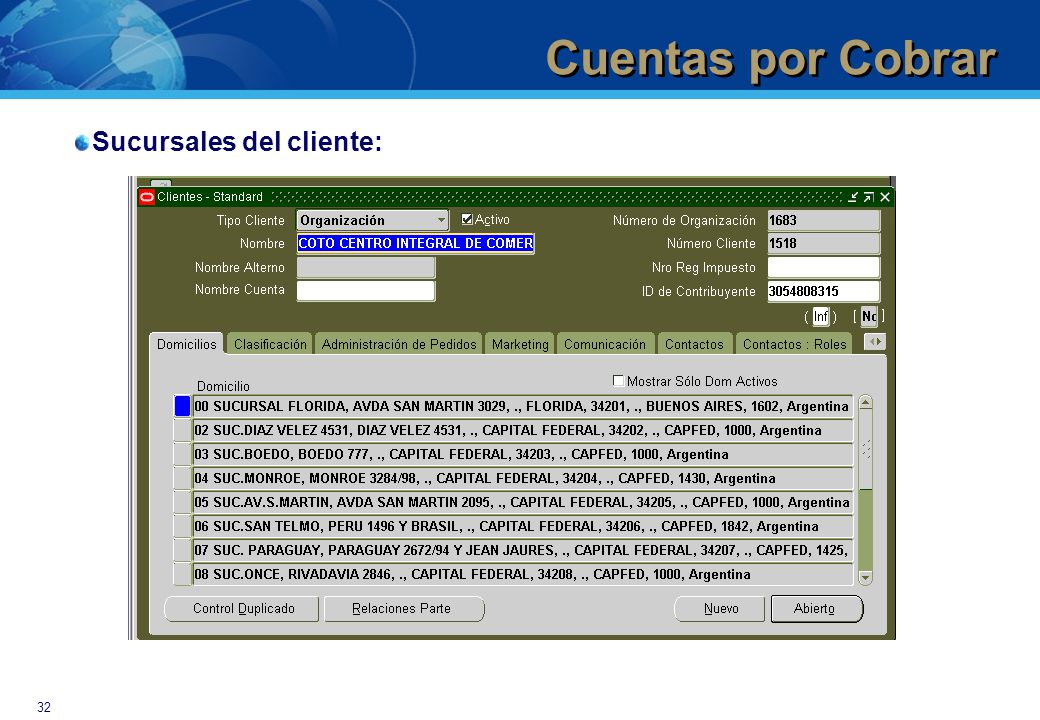Click the Número Cliente field

[824, 243]
